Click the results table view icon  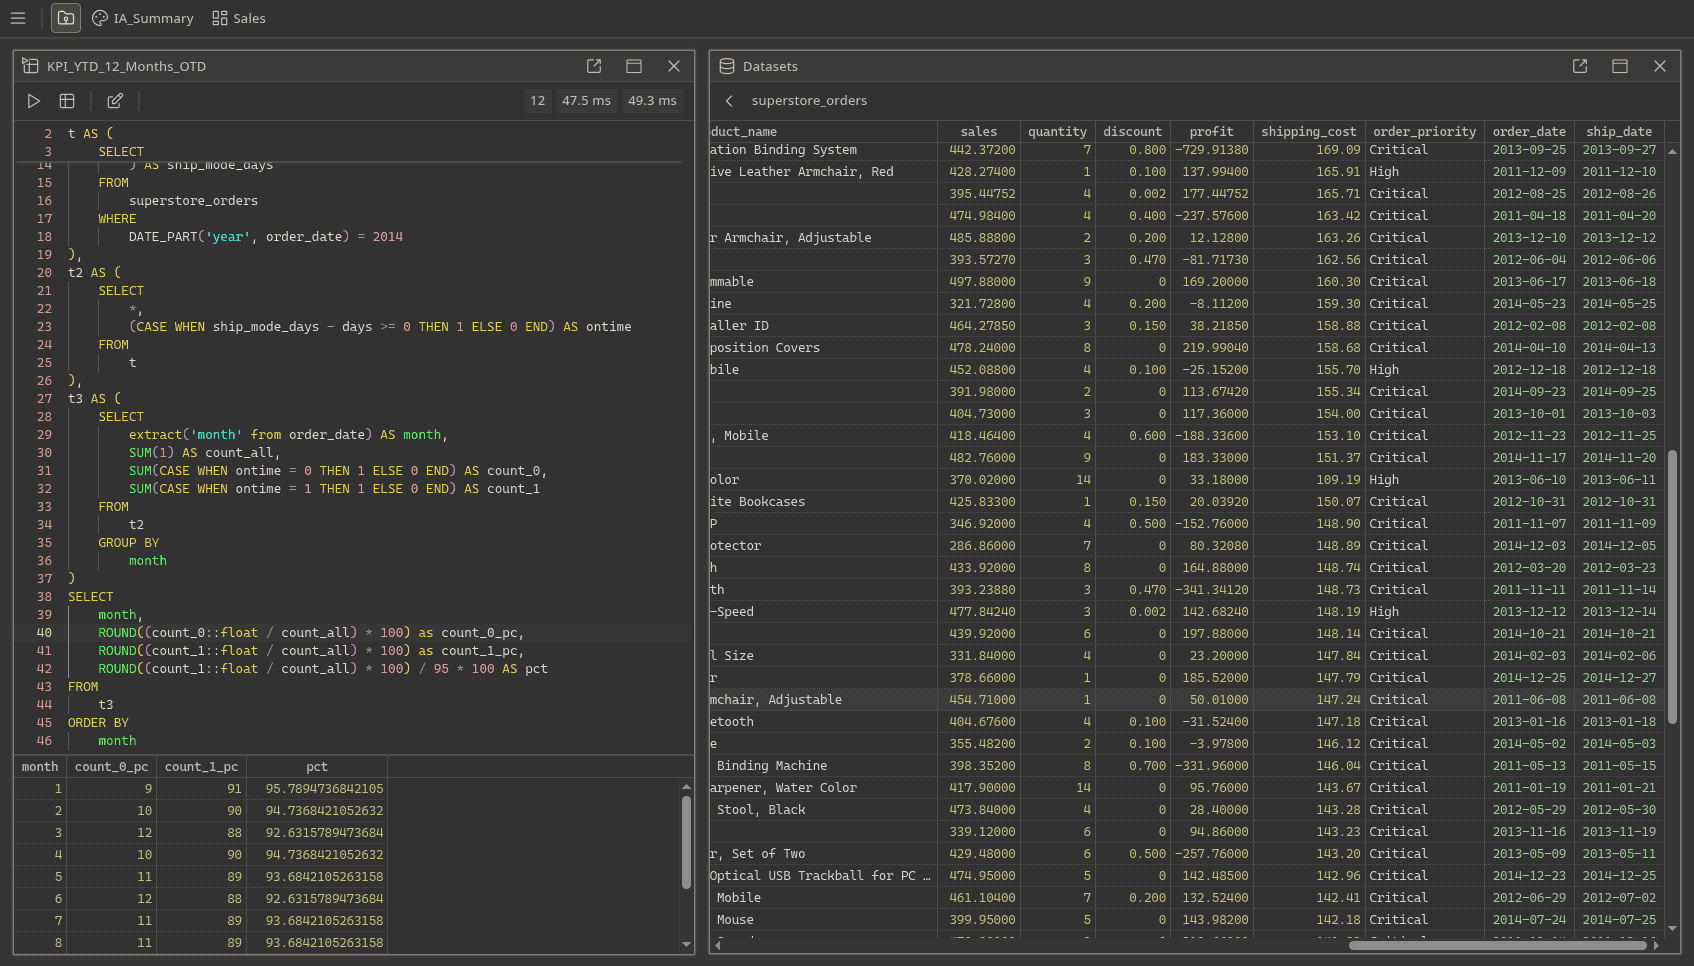point(67,100)
